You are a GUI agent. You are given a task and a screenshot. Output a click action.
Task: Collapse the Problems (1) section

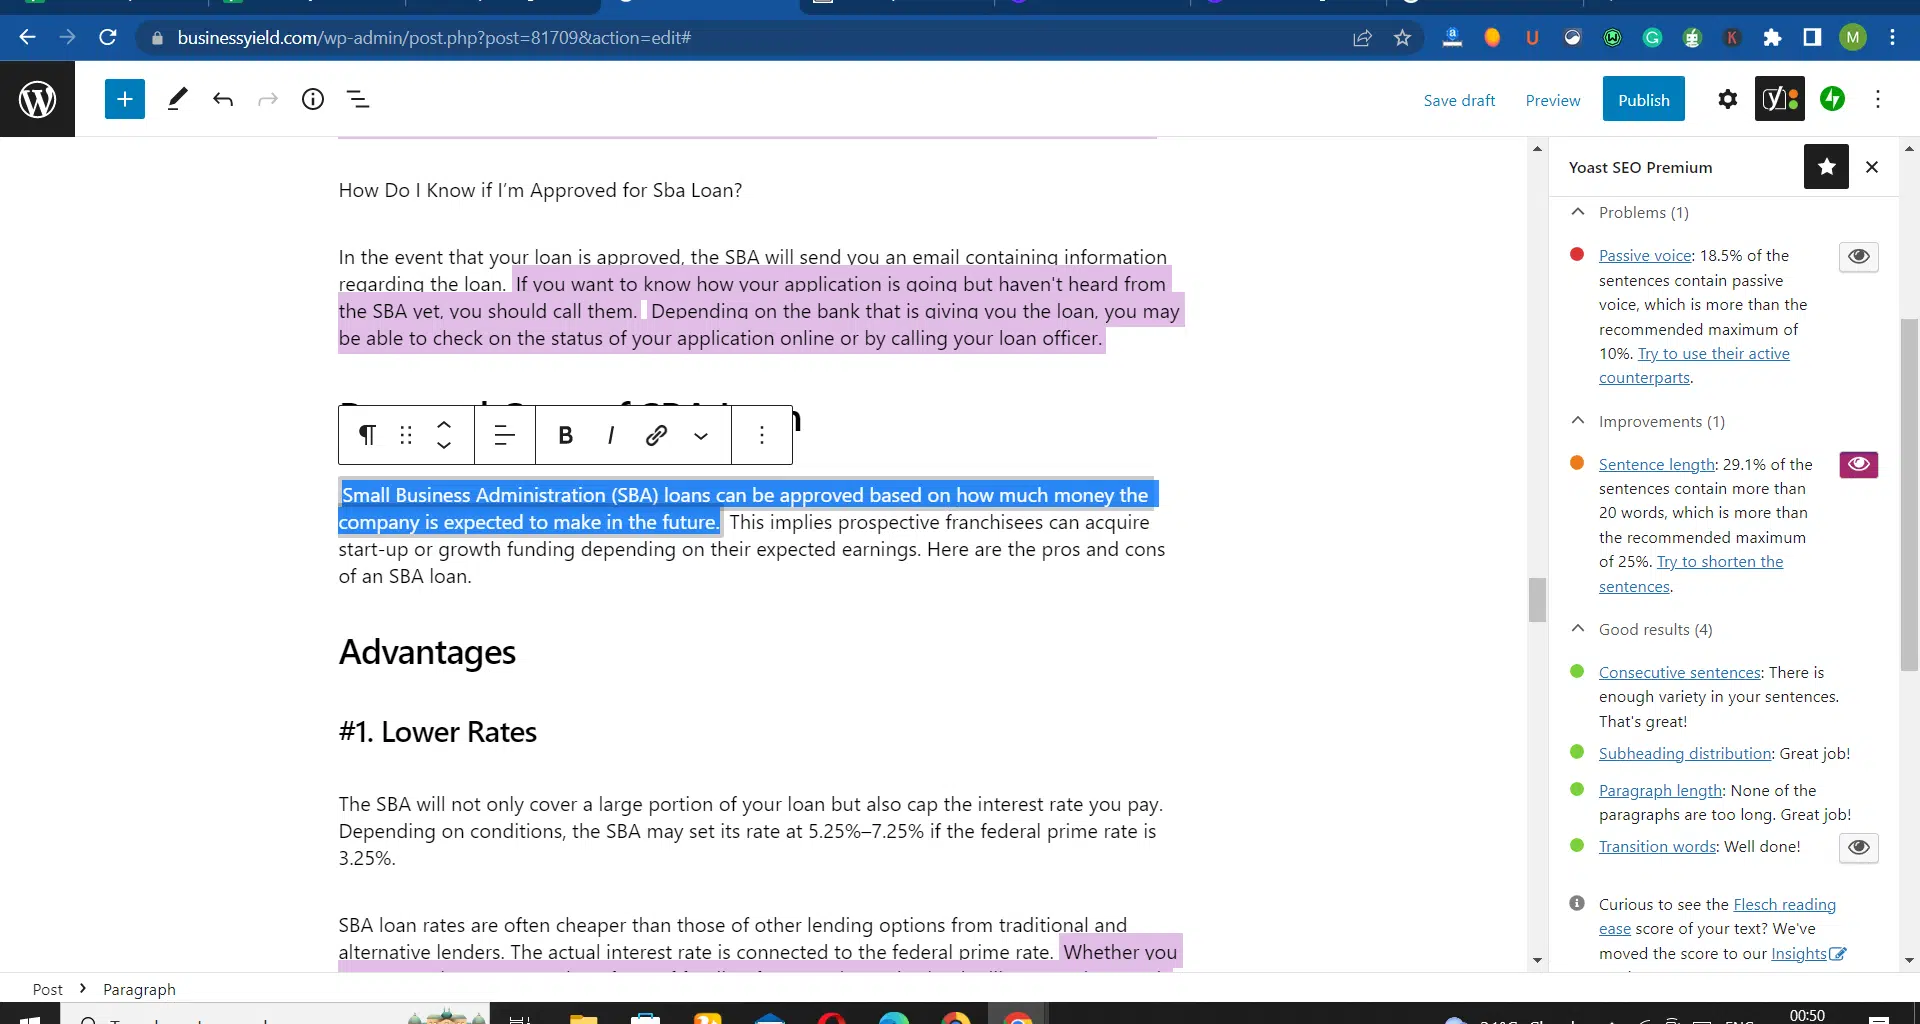pos(1578,212)
